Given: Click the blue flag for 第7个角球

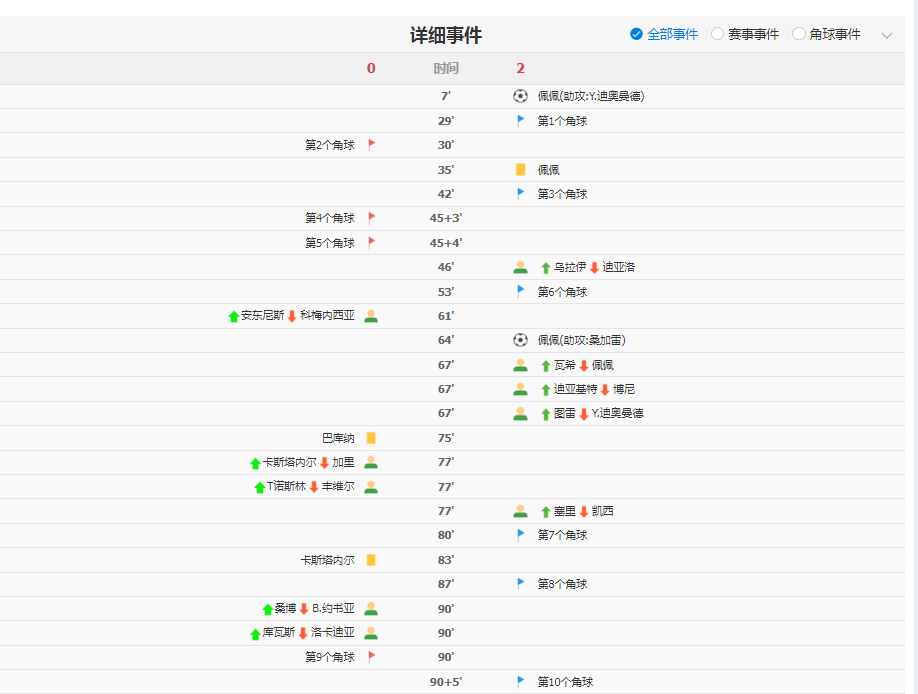Looking at the screenshot, I should coord(520,535).
